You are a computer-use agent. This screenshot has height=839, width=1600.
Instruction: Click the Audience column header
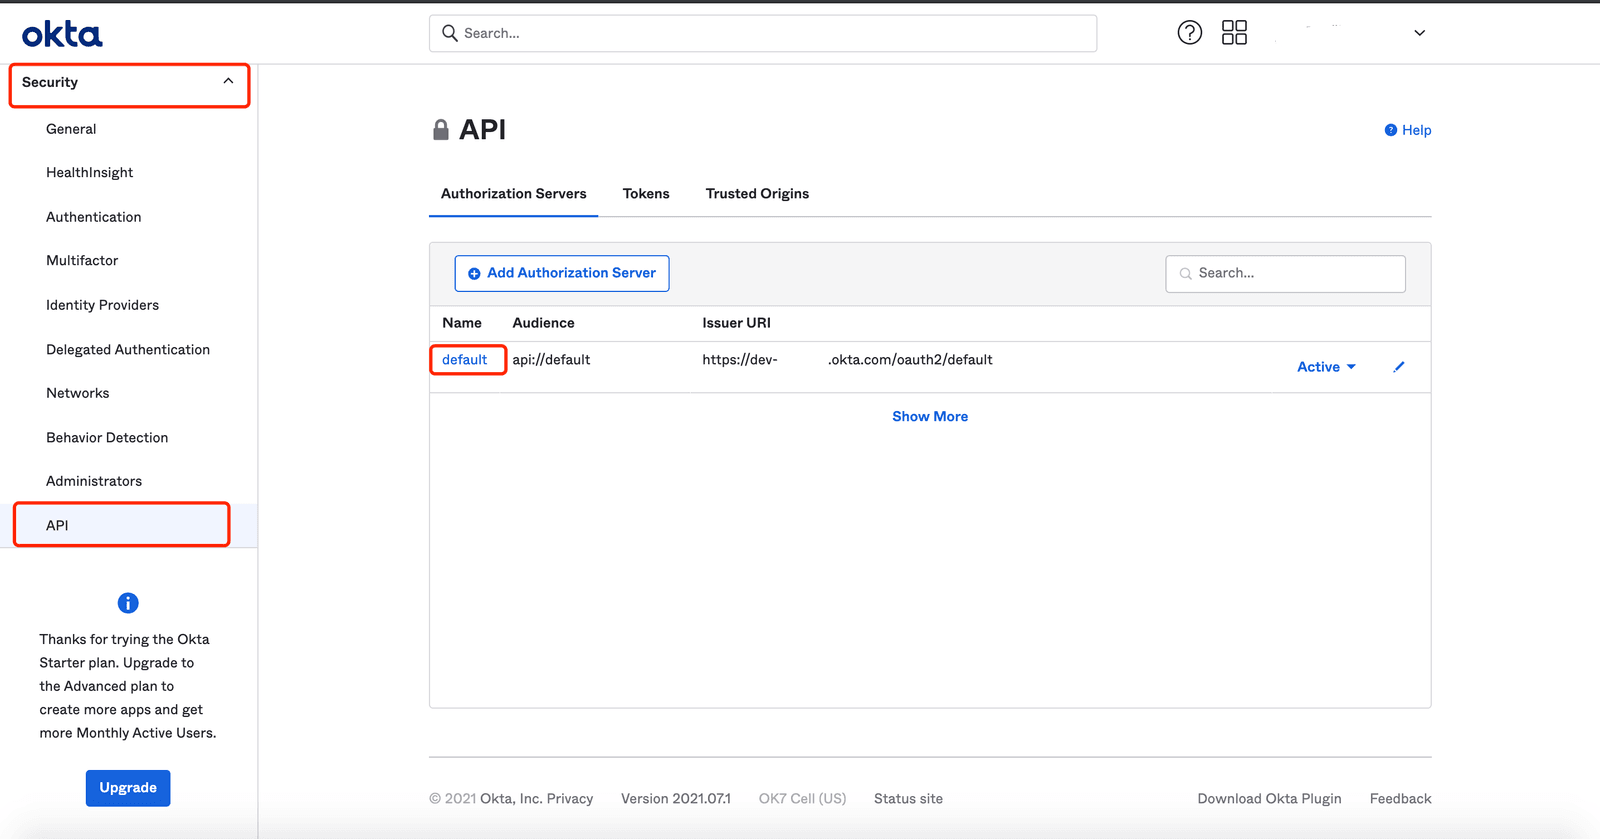(x=543, y=323)
